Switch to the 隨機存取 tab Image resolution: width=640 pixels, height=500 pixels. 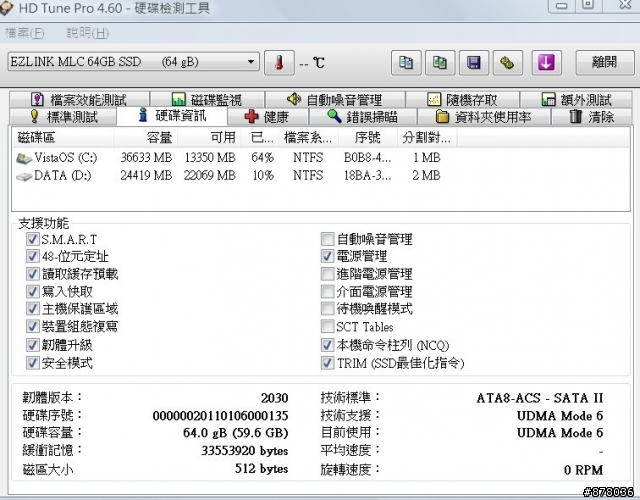462,100
